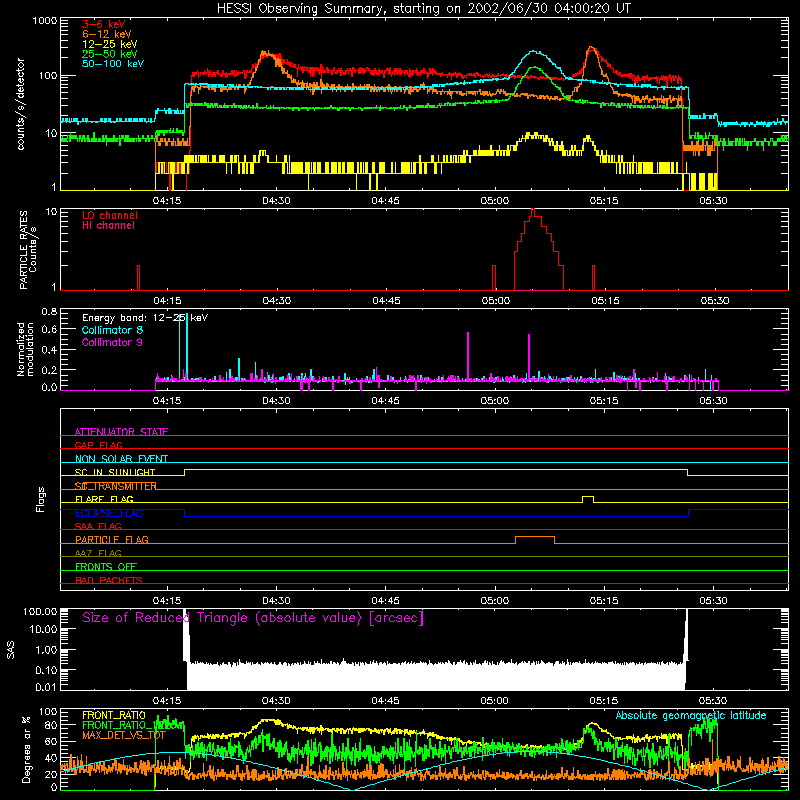800x800 pixels.
Task: Click the cyan 50-100 keV peak near 05:05
Action: (x=534, y=51)
